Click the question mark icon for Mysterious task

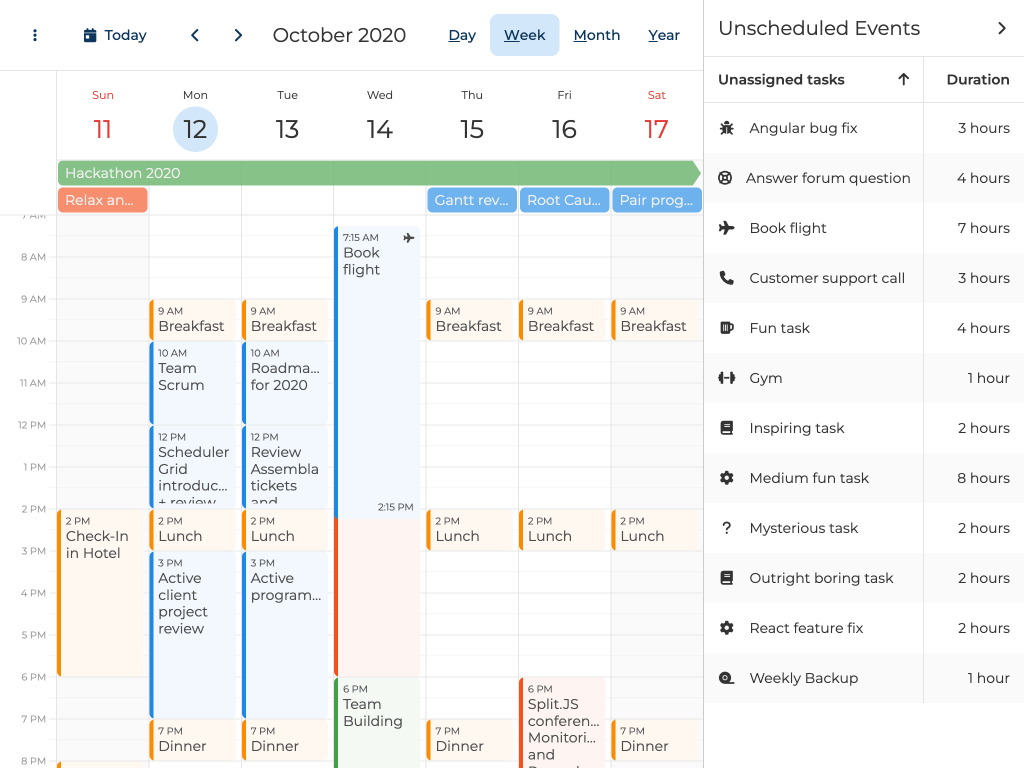coord(727,528)
